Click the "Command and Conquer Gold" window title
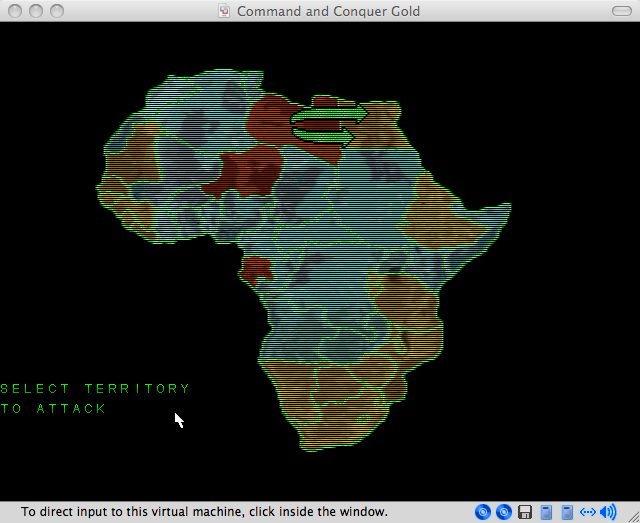This screenshot has height=523, width=640. click(x=328, y=11)
